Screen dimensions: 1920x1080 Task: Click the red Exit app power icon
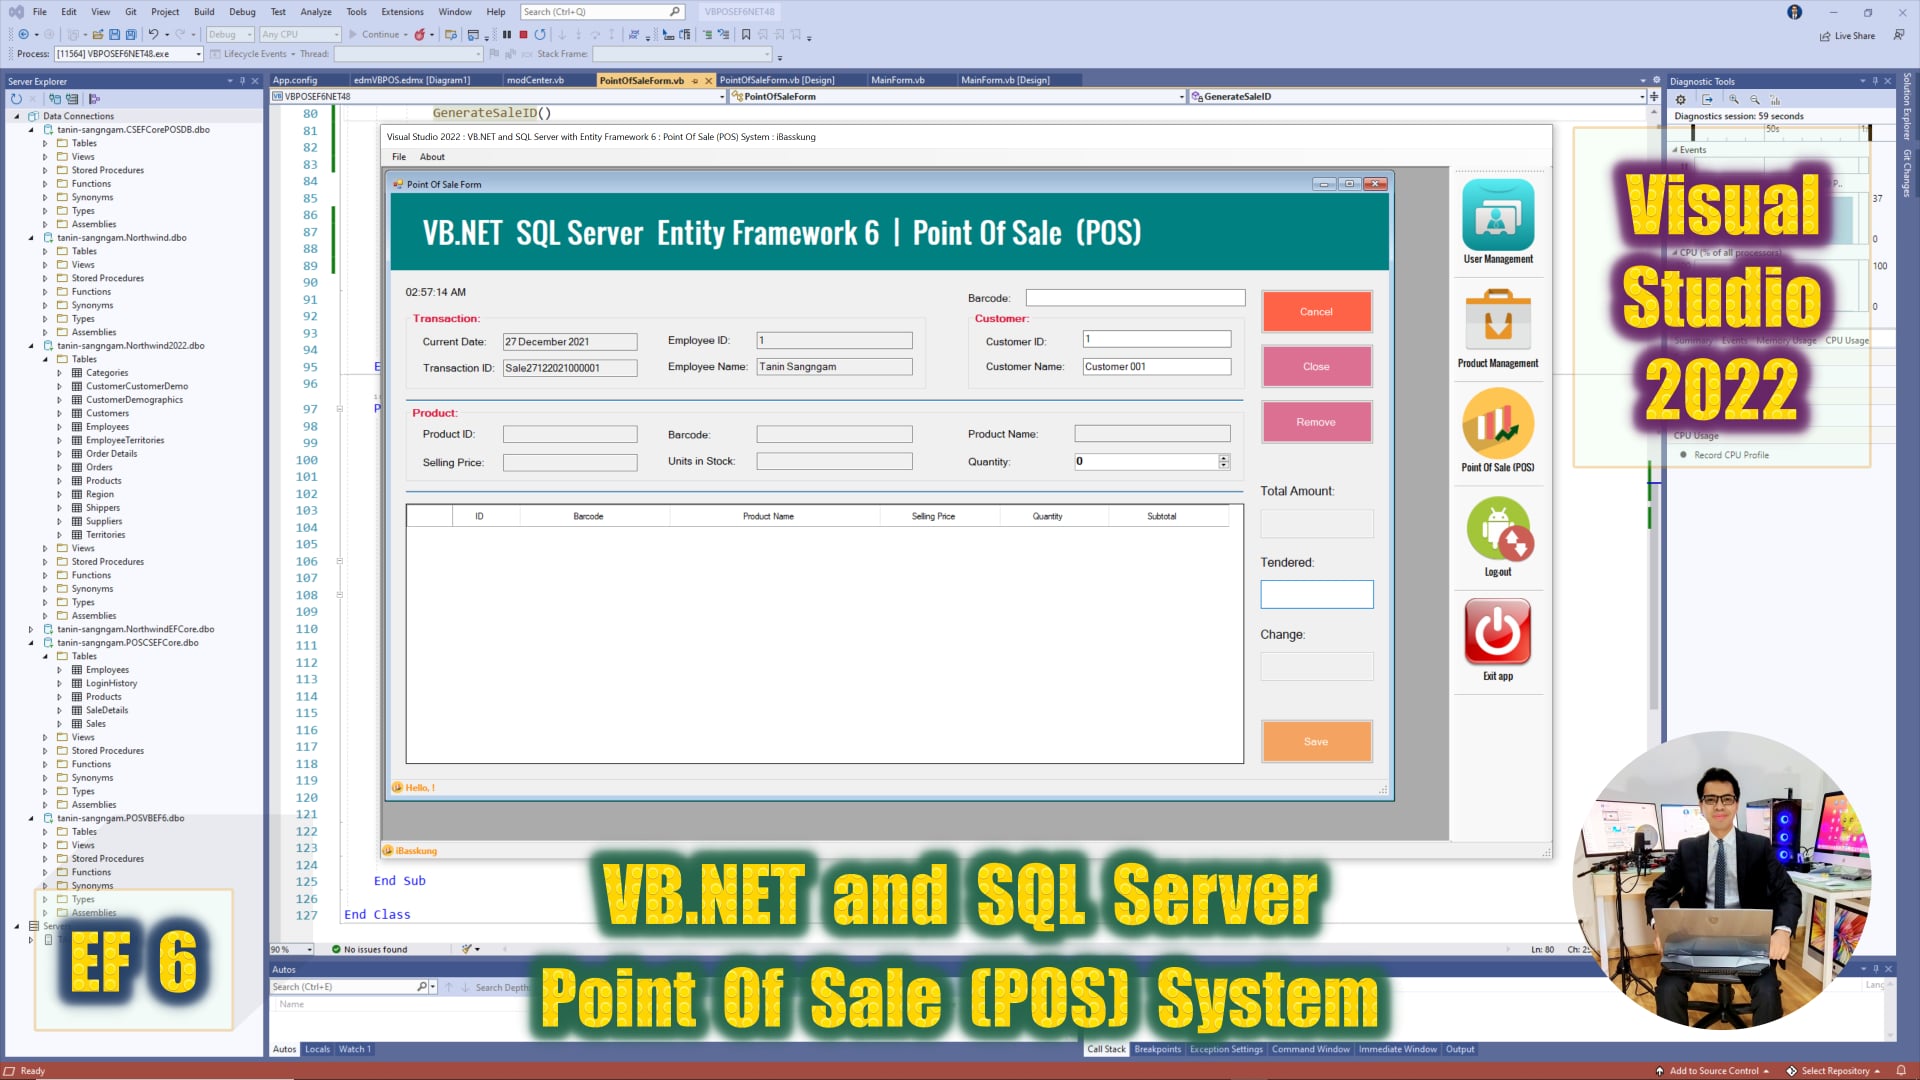[x=1498, y=632]
